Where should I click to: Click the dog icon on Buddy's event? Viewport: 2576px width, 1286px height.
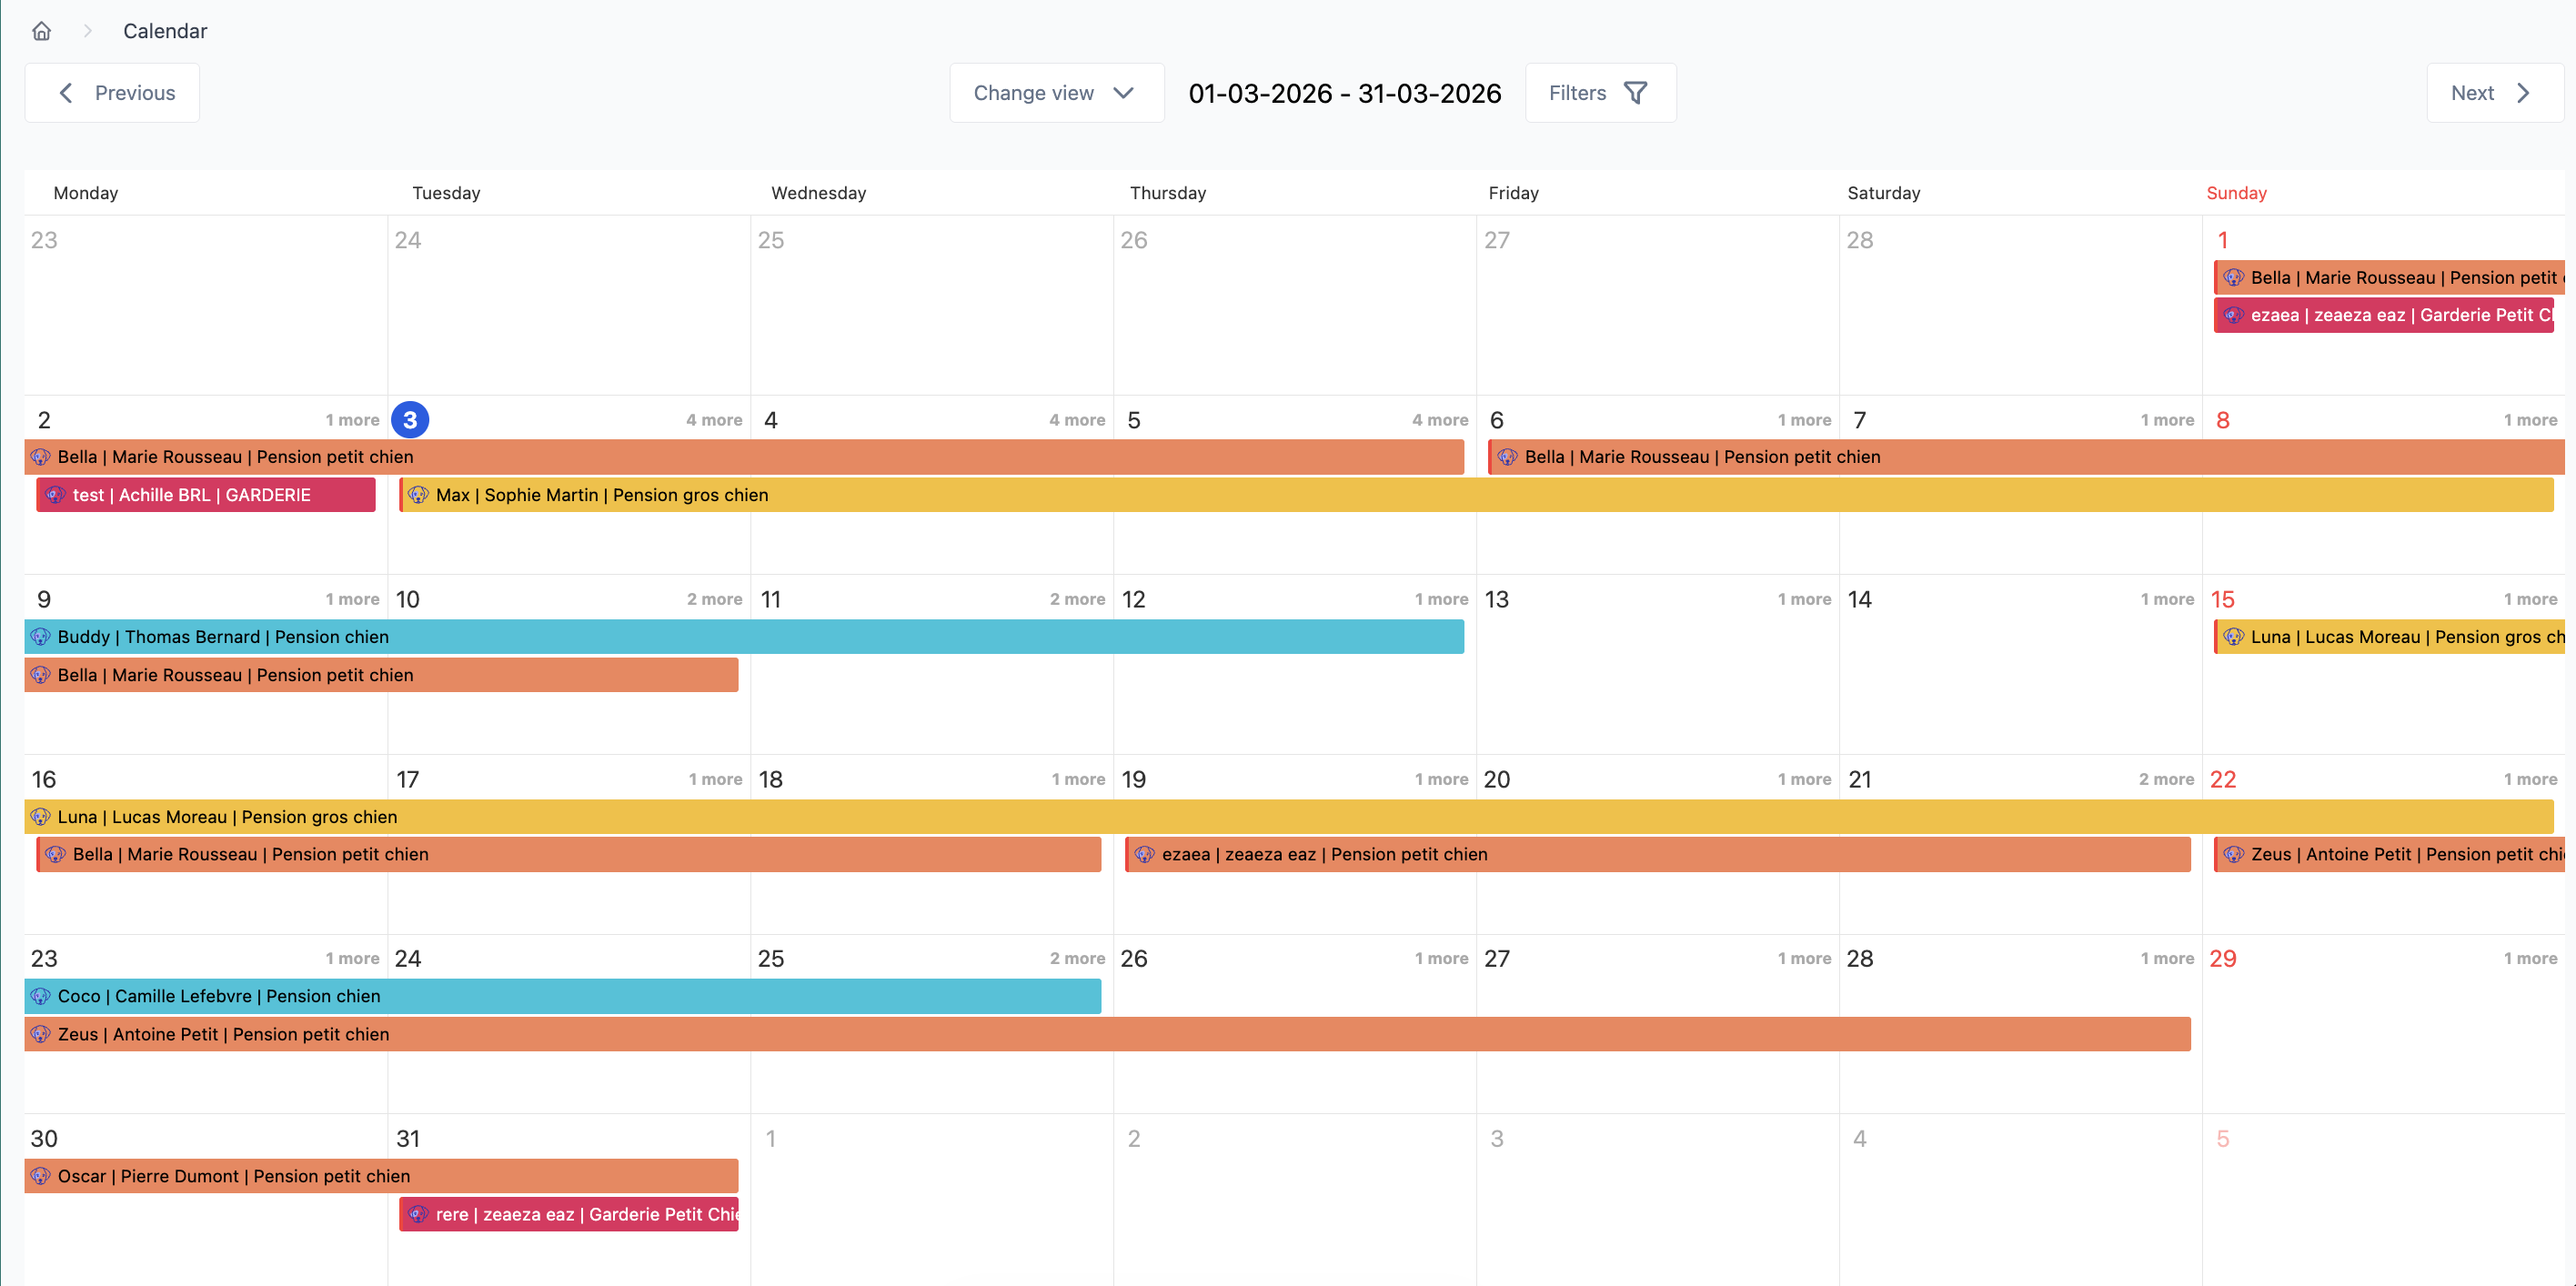(x=40, y=637)
